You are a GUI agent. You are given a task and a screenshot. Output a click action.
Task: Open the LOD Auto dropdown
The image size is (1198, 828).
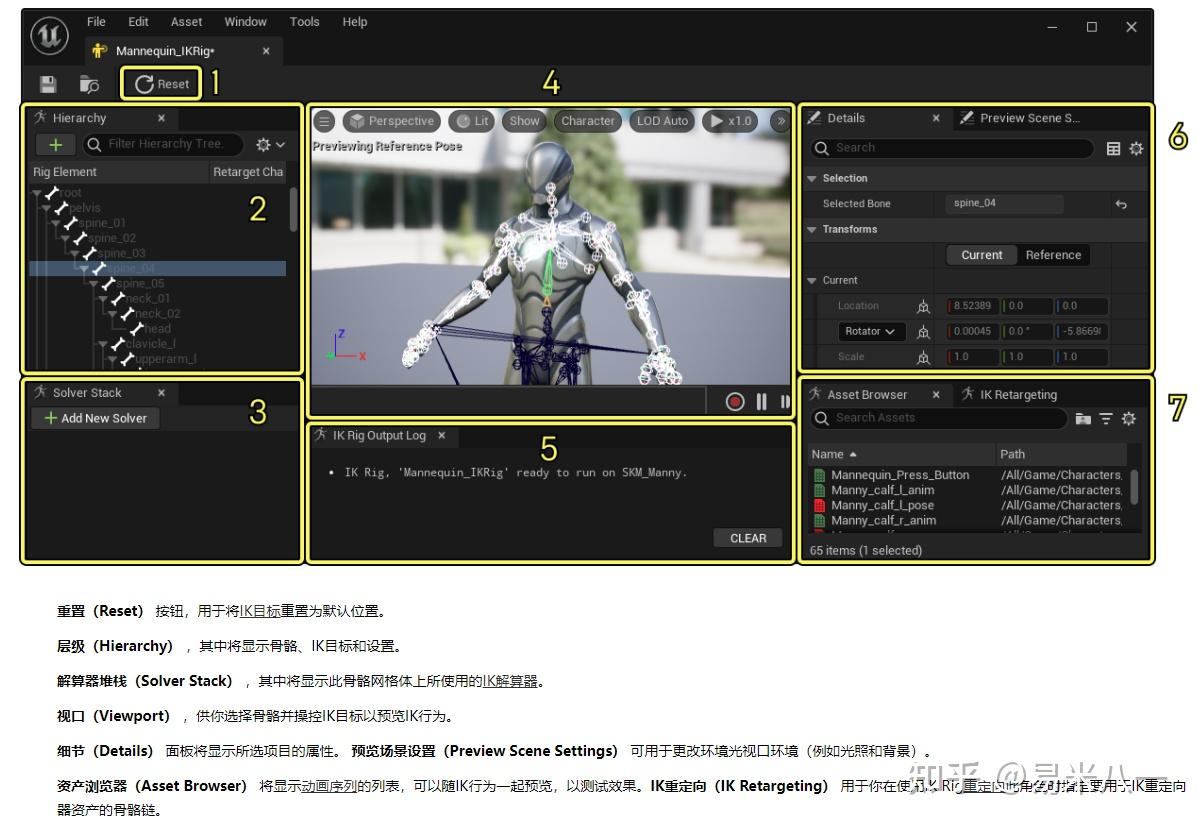coord(661,120)
